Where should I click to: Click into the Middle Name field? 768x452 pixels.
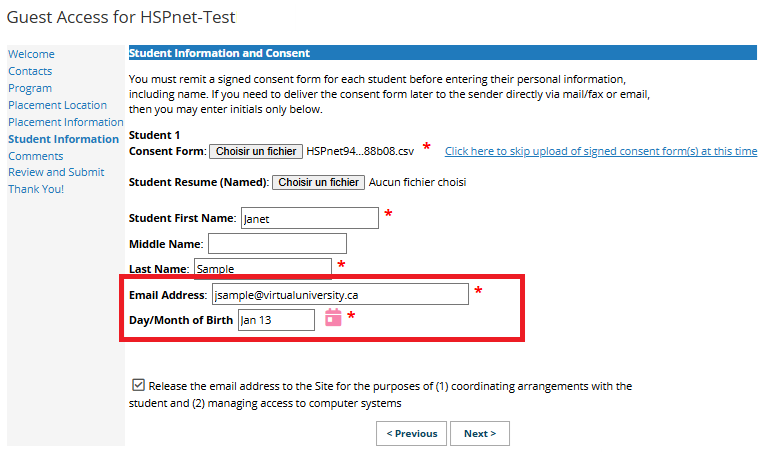(277, 243)
